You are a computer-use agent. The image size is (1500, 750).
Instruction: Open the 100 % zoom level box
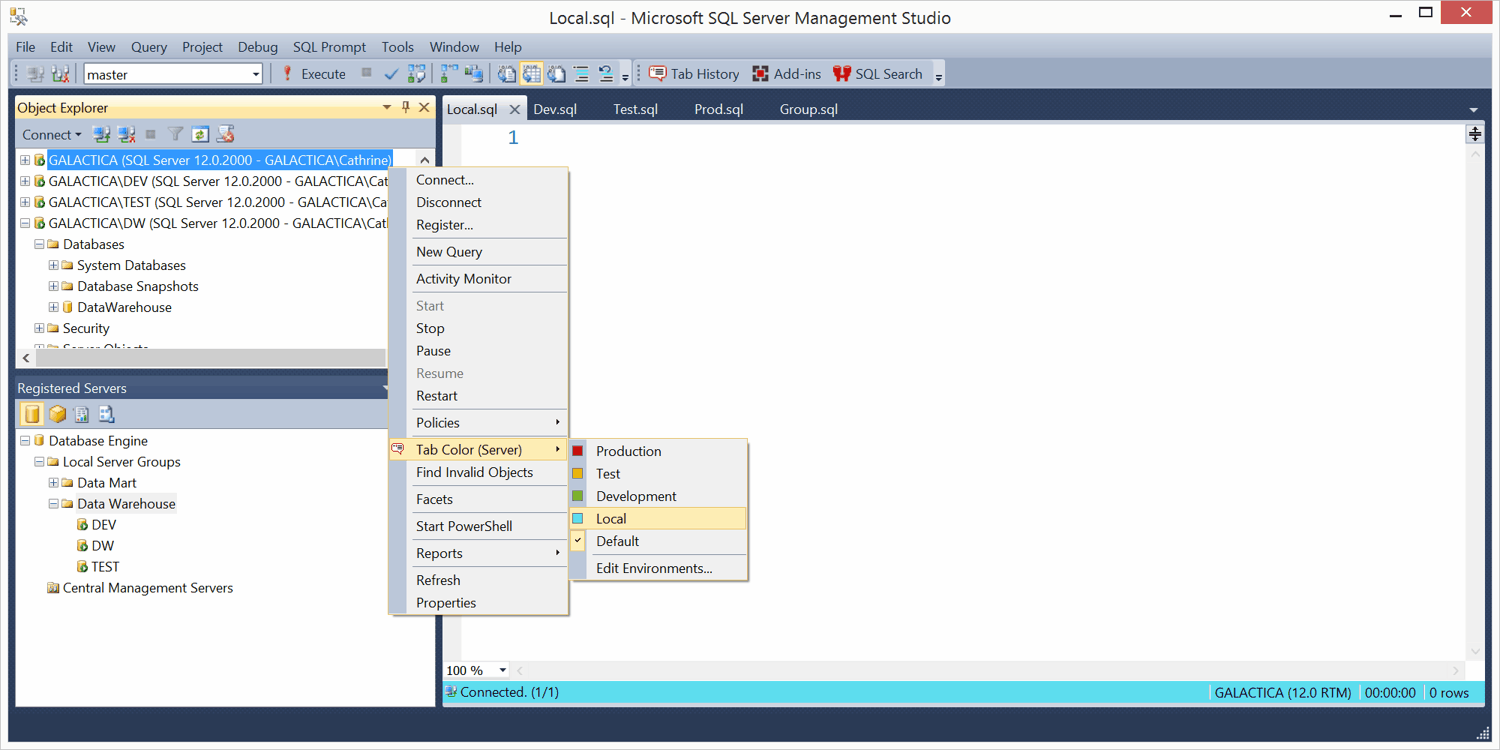pyautogui.click(x=476, y=670)
